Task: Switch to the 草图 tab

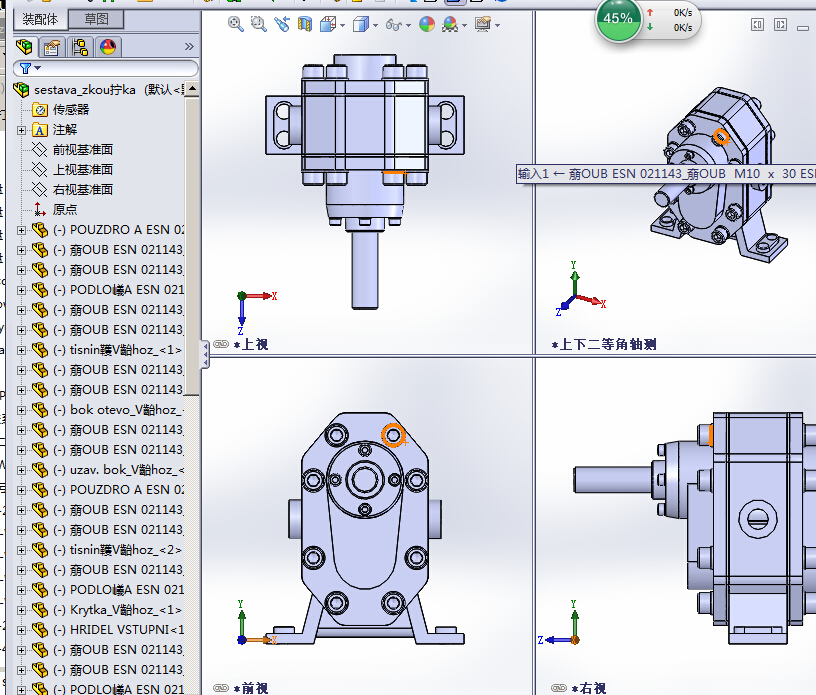Action: [x=96, y=19]
